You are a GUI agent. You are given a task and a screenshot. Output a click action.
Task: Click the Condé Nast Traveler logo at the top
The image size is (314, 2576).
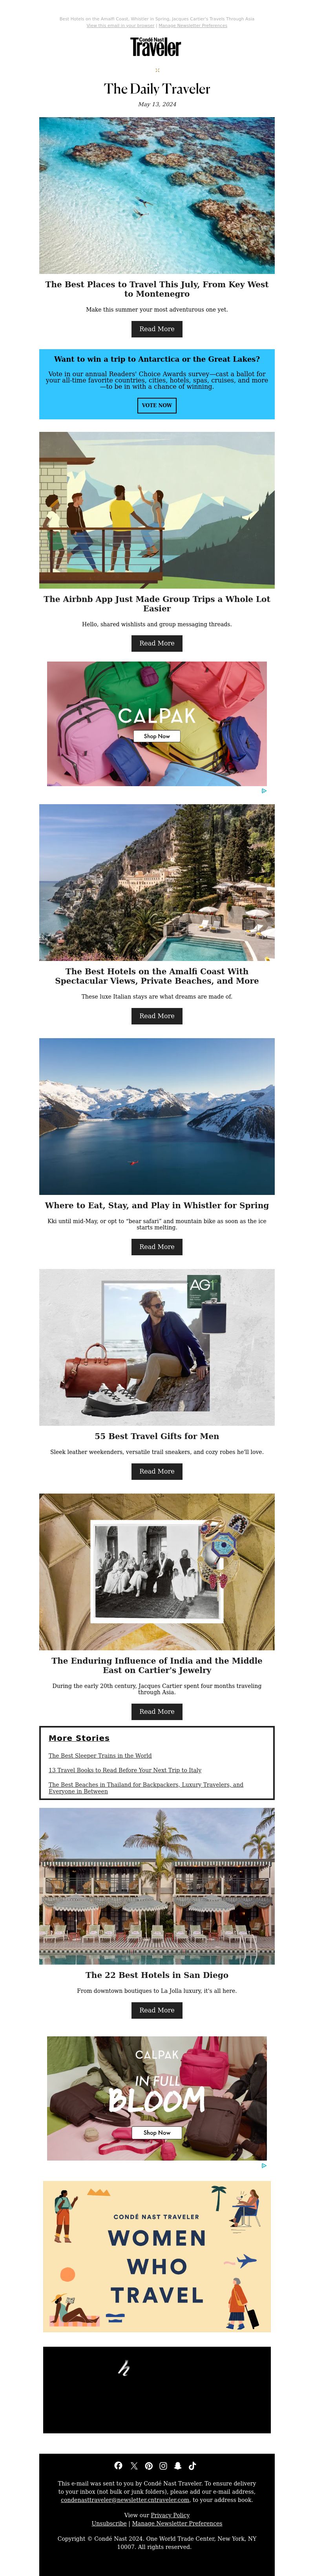pos(156,46)
